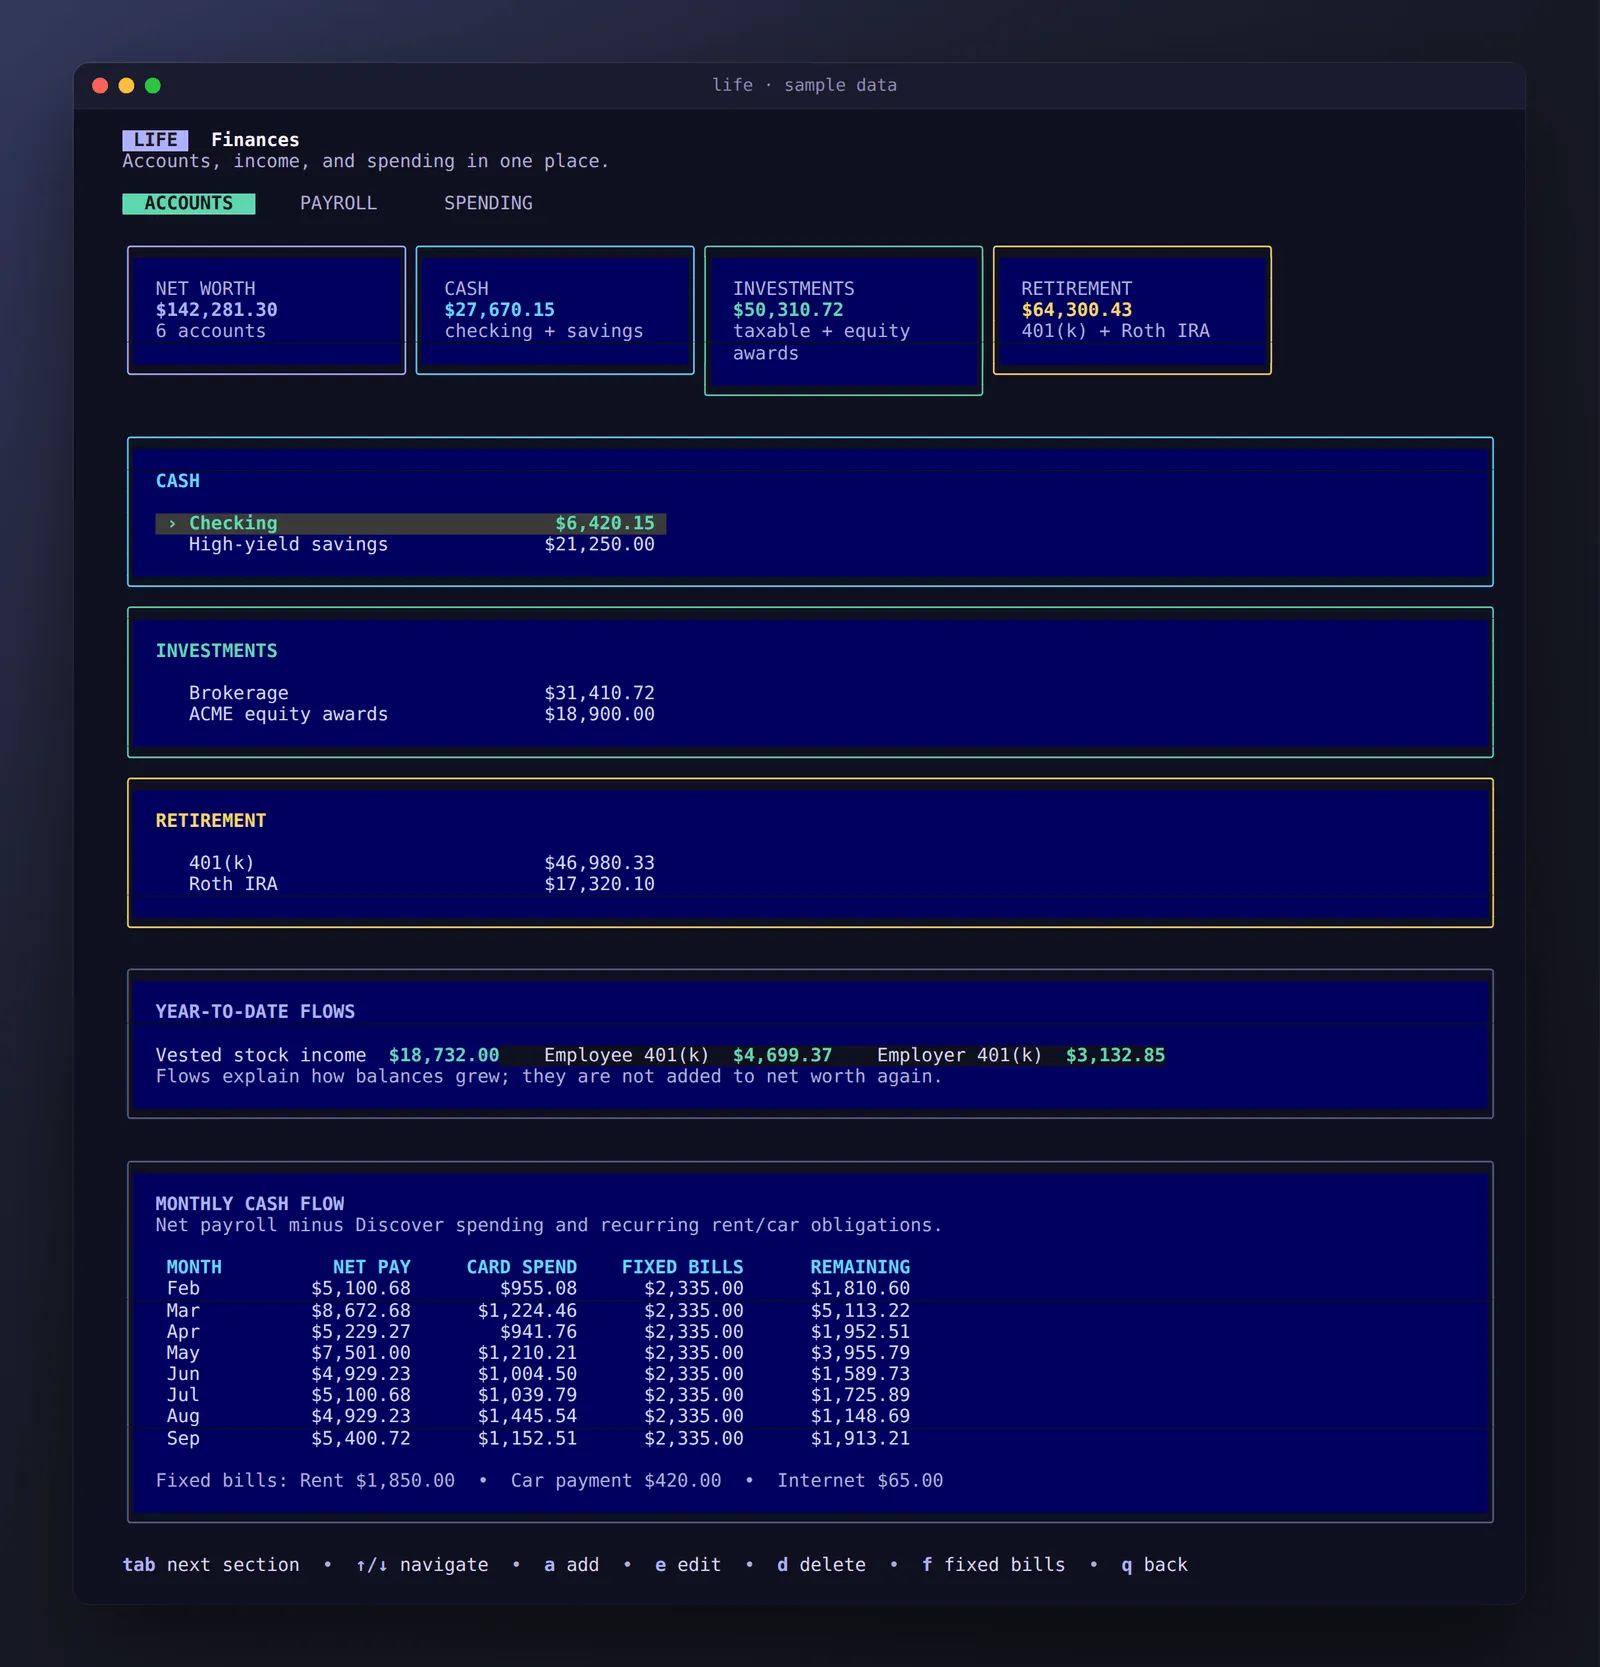Click the 'a add' shortcut hint
Image resolution: width=1600 pixels, height=1667 pixels.
click(572, 1565)
